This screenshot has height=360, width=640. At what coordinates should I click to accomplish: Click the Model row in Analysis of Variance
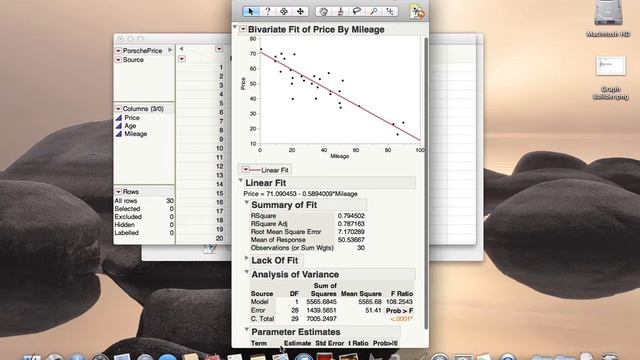tap(332, 302)
